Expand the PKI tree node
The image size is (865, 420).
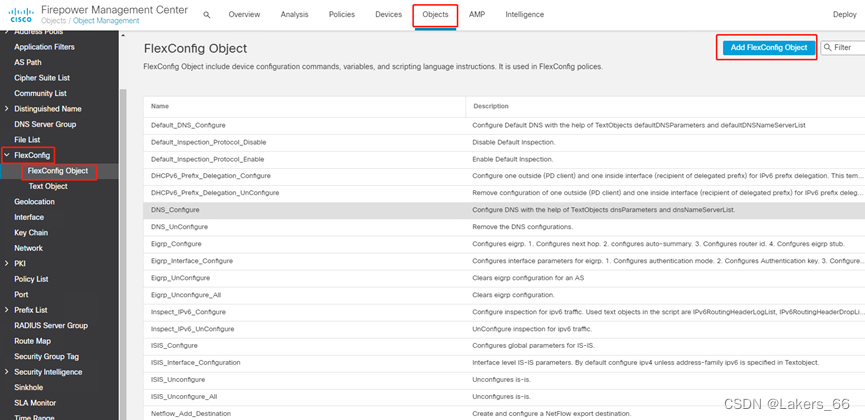6,263
